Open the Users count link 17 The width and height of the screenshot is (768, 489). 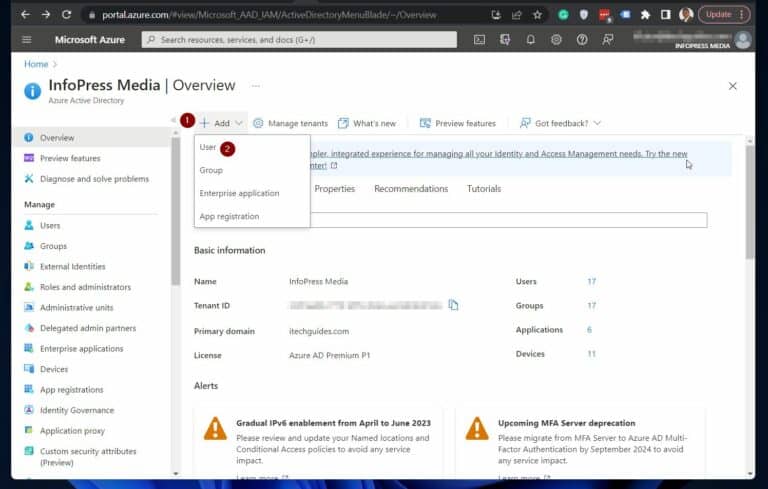pos(592,281)
